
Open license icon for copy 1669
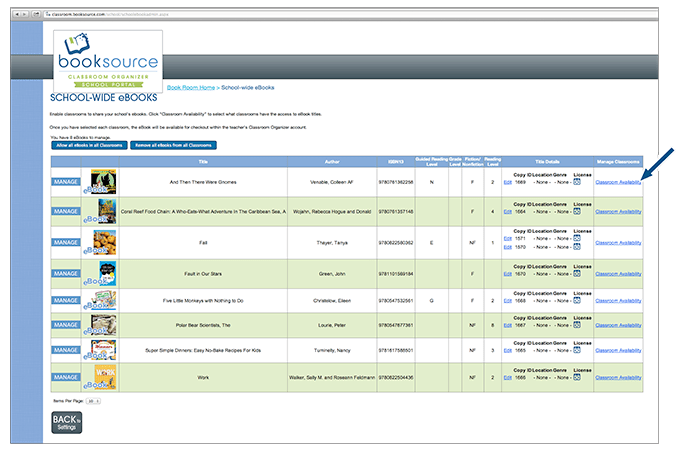point(577,182)
